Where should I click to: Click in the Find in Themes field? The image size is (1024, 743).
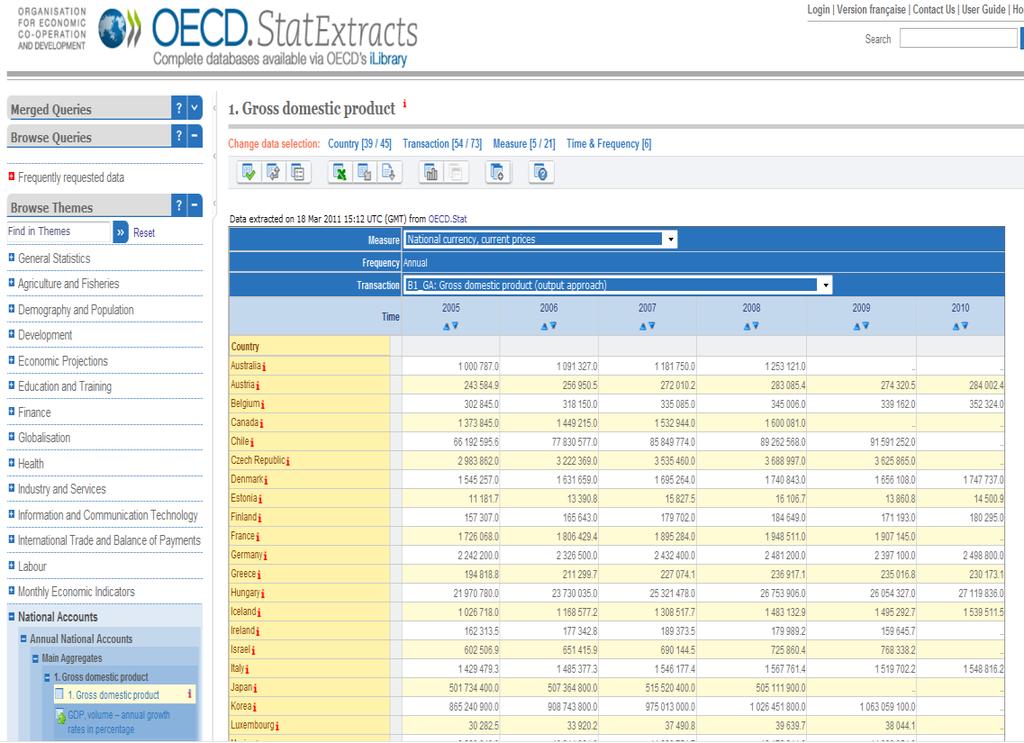[59, 231]
